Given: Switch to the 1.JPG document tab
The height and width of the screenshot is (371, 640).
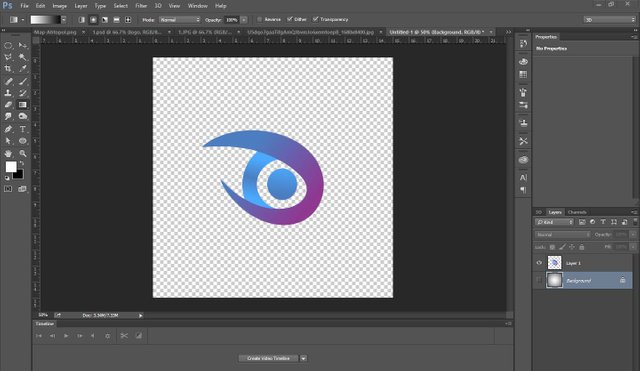Looking at the screenshot, I should click(x=205, y=32).
